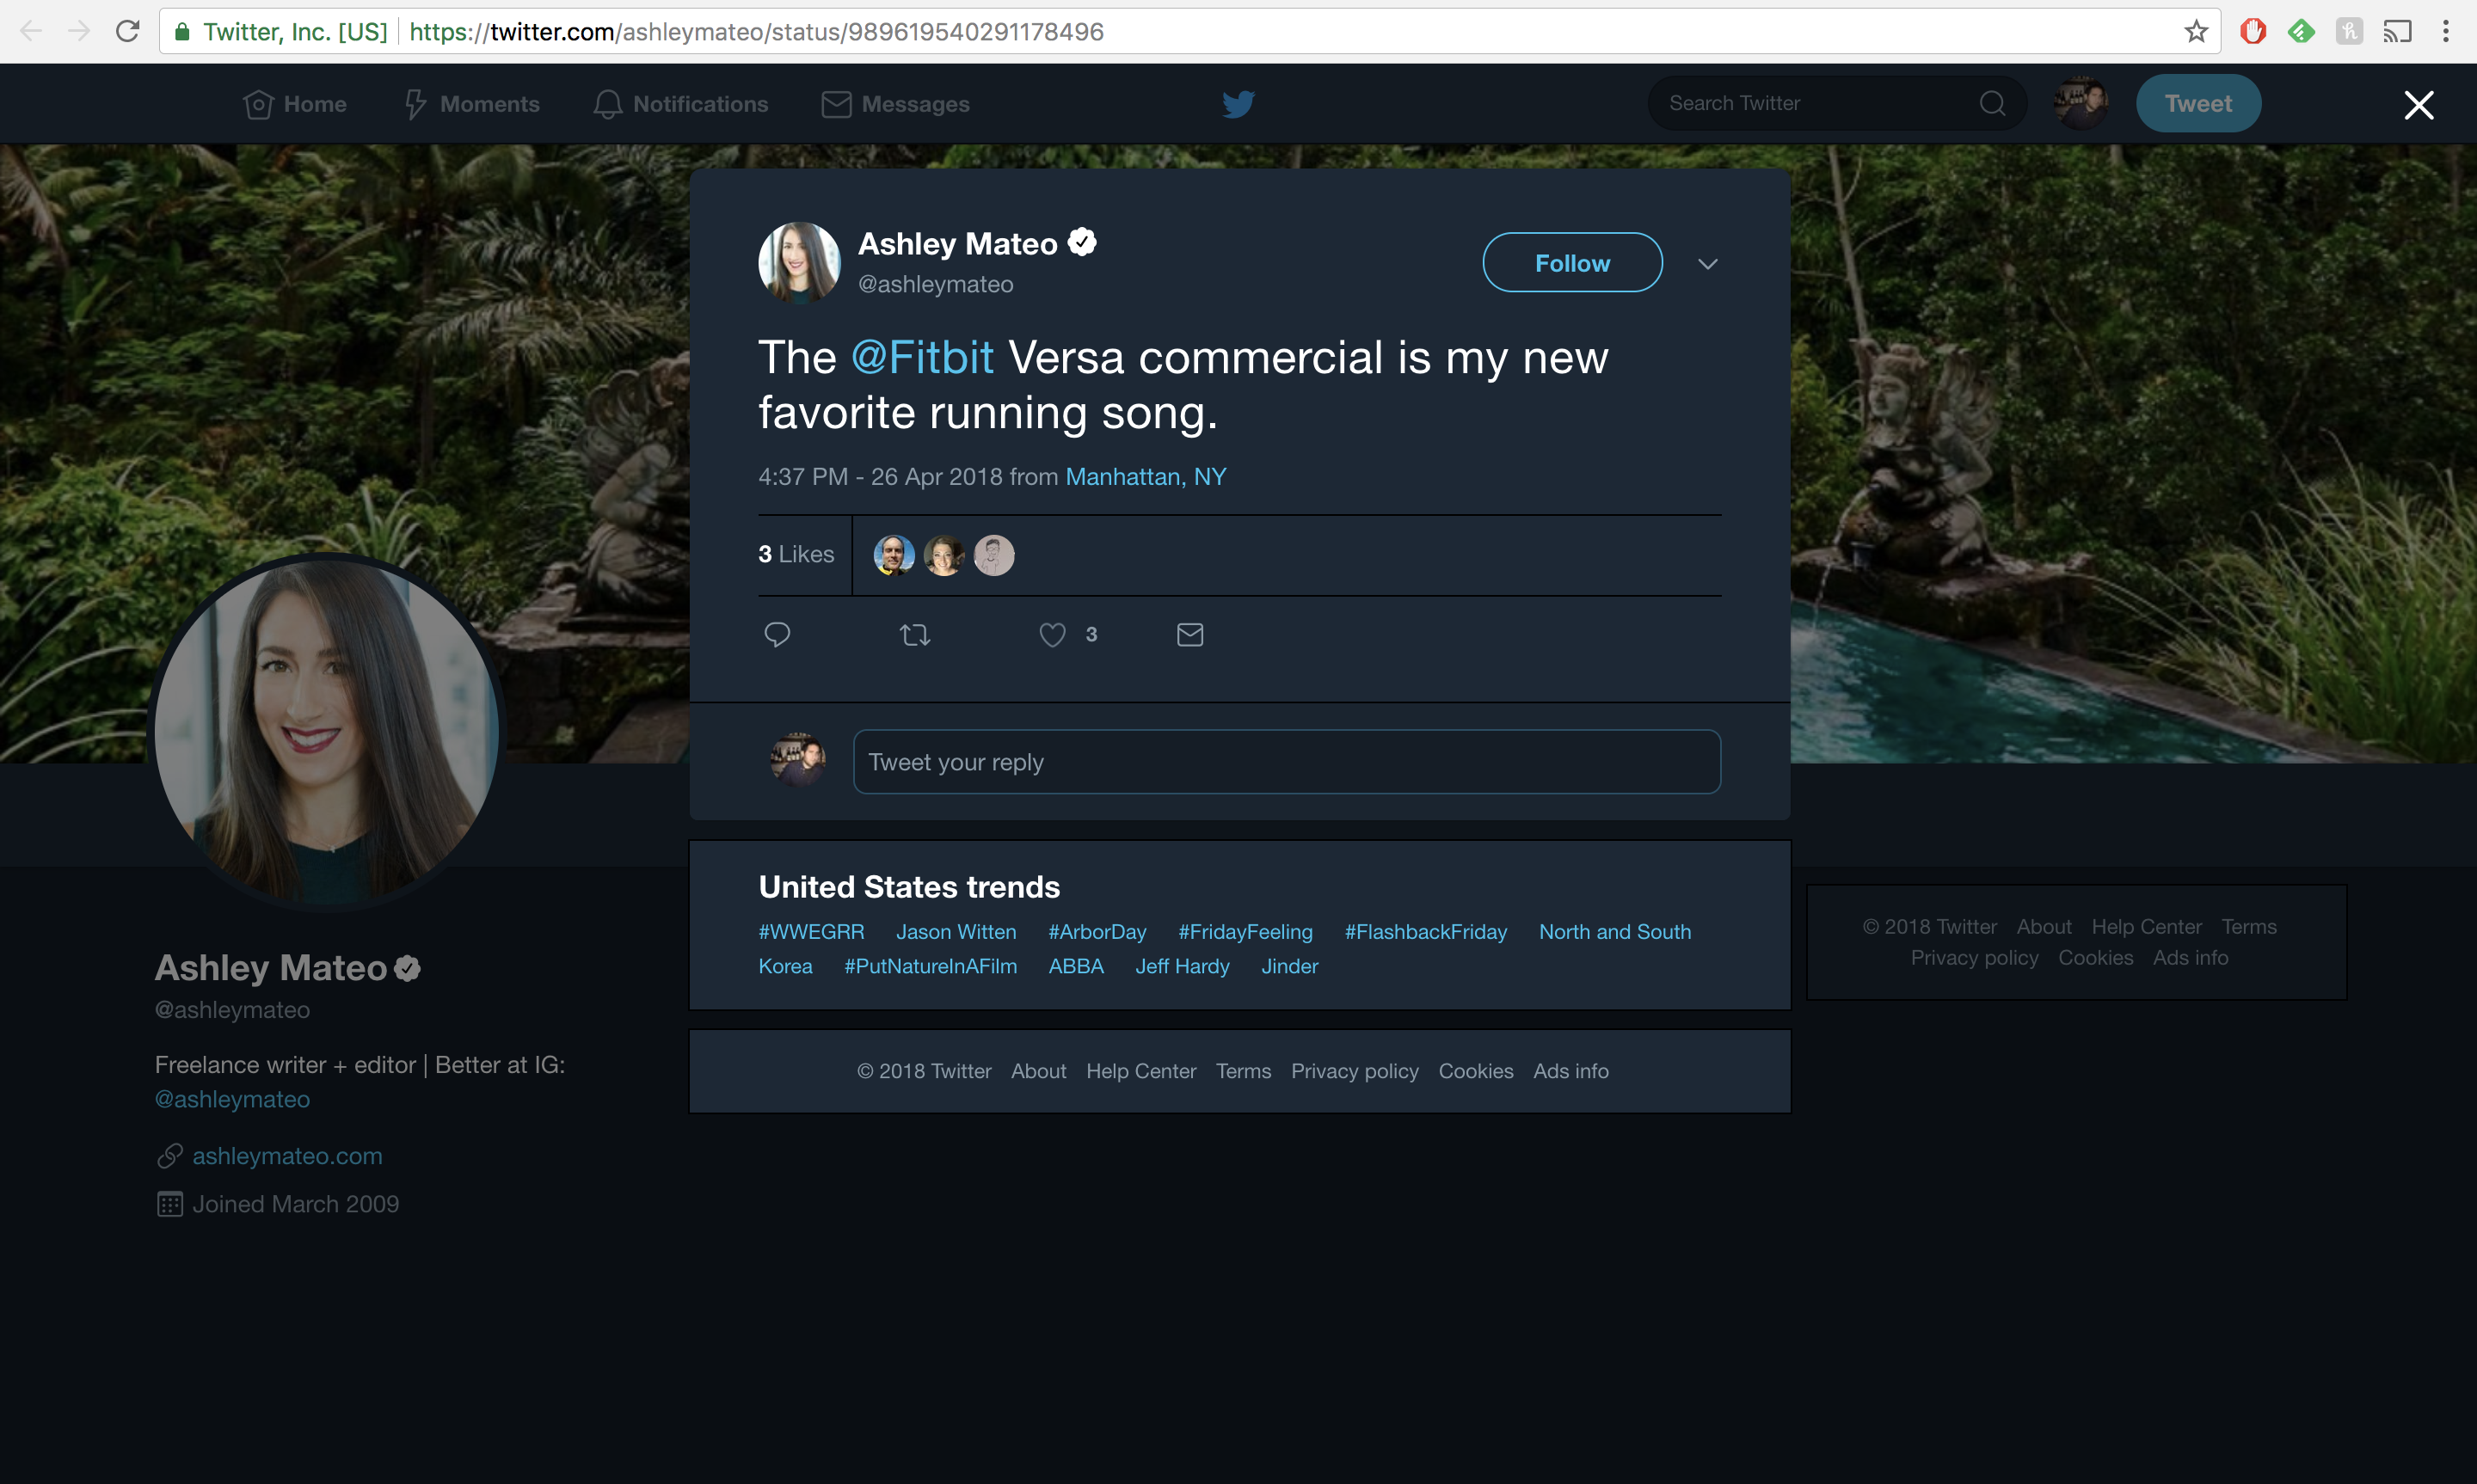Go to Home in Twitter navigation
This screenshot has height=1484, width=2477.
pyautogui.click(x=295, y=104)
